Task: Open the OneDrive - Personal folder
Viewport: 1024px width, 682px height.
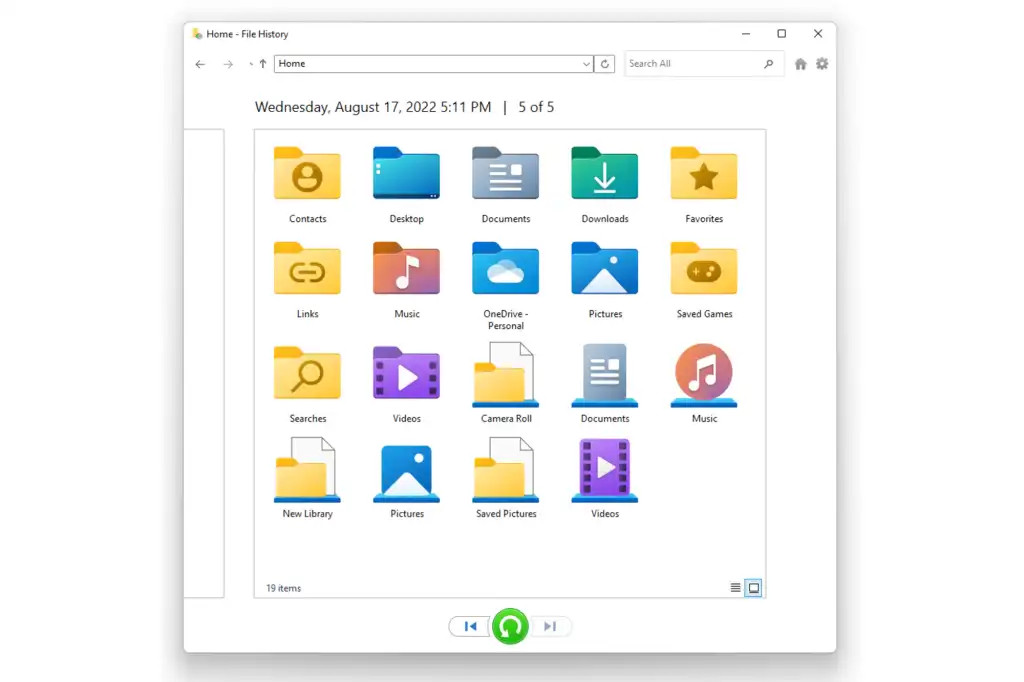Action: click(x=505, y=269)
